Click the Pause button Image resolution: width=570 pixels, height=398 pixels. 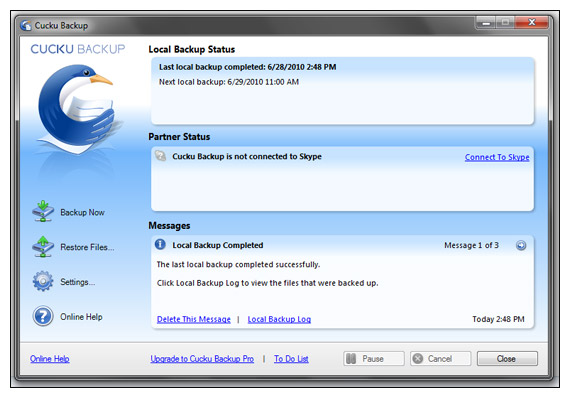pos(374,359)
